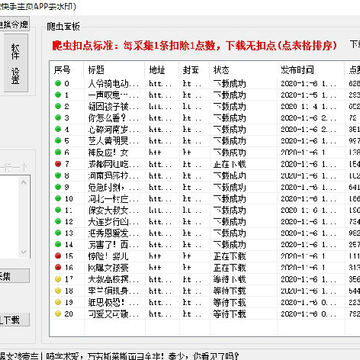Click the up arrow of left list scrollbar
Image resolution: width=360 pixels, height=360 pixels.
coord(23,182)
